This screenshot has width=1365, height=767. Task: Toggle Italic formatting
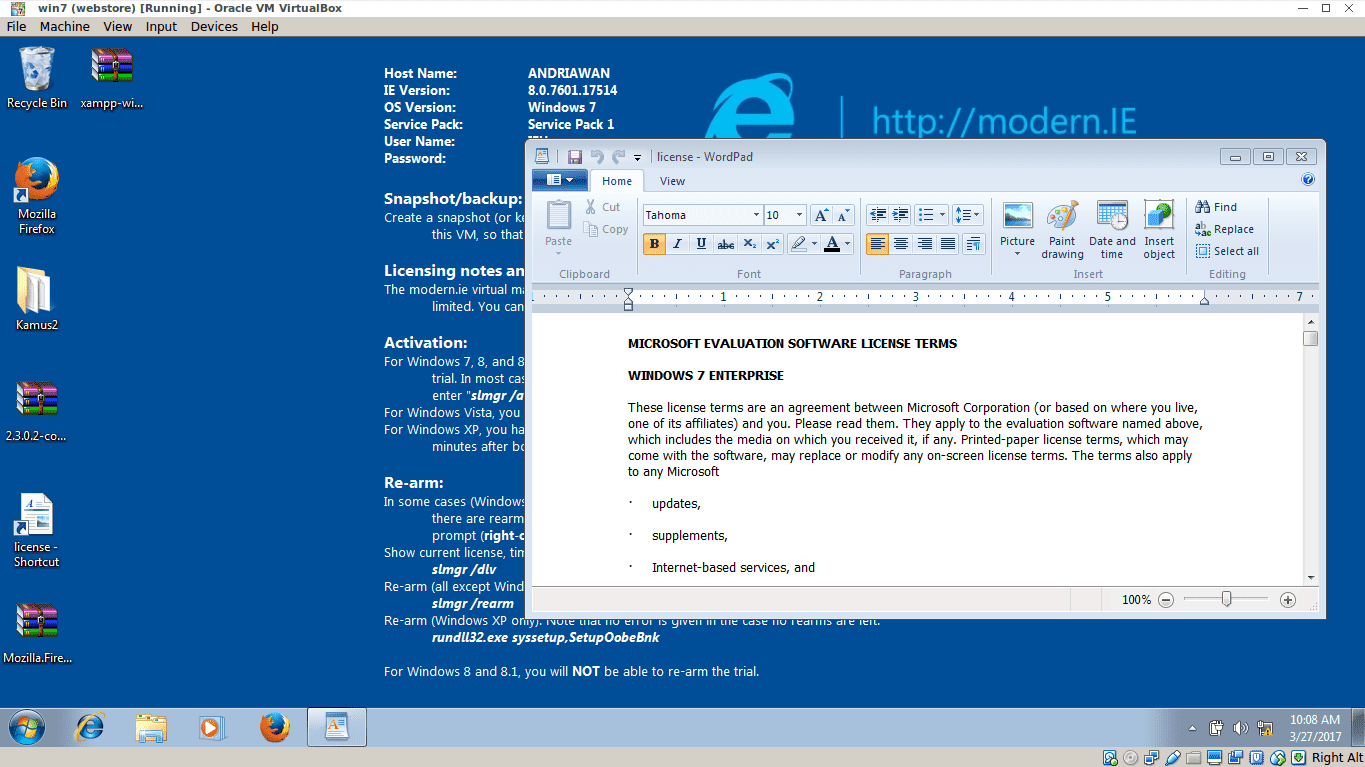(x=678, y=244)
